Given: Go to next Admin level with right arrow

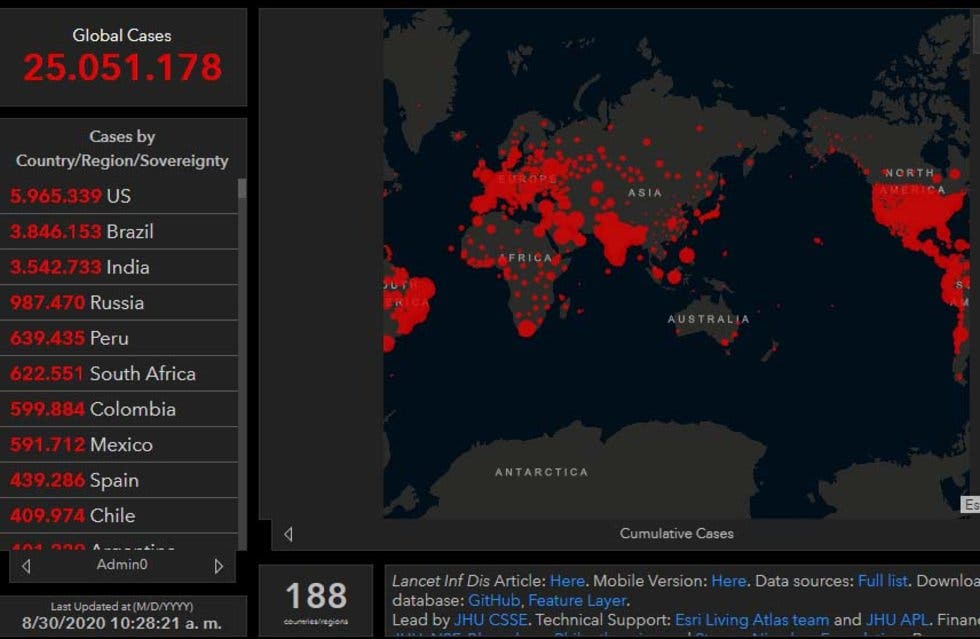Looking at the screenshot, I should coord(218,566).
